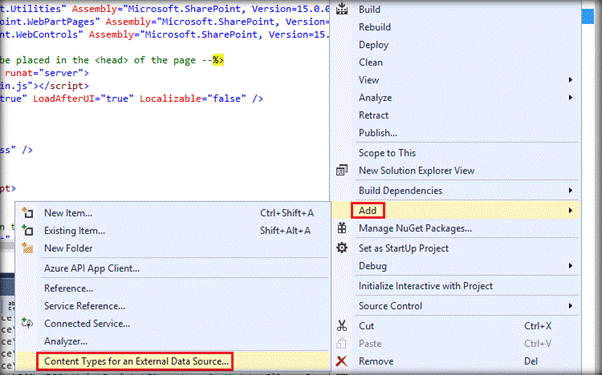Expand the Build Dependencies submenu arrow

point(571,190)
